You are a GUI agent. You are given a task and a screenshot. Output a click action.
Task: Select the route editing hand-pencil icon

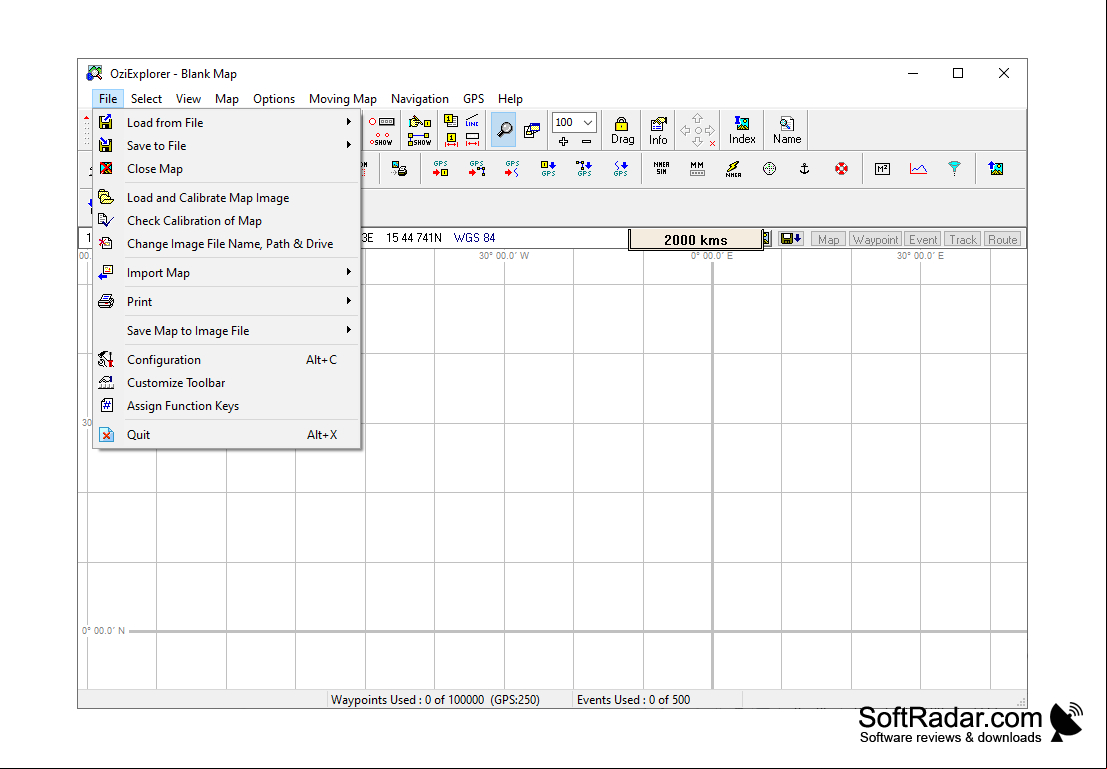(419, 122)
